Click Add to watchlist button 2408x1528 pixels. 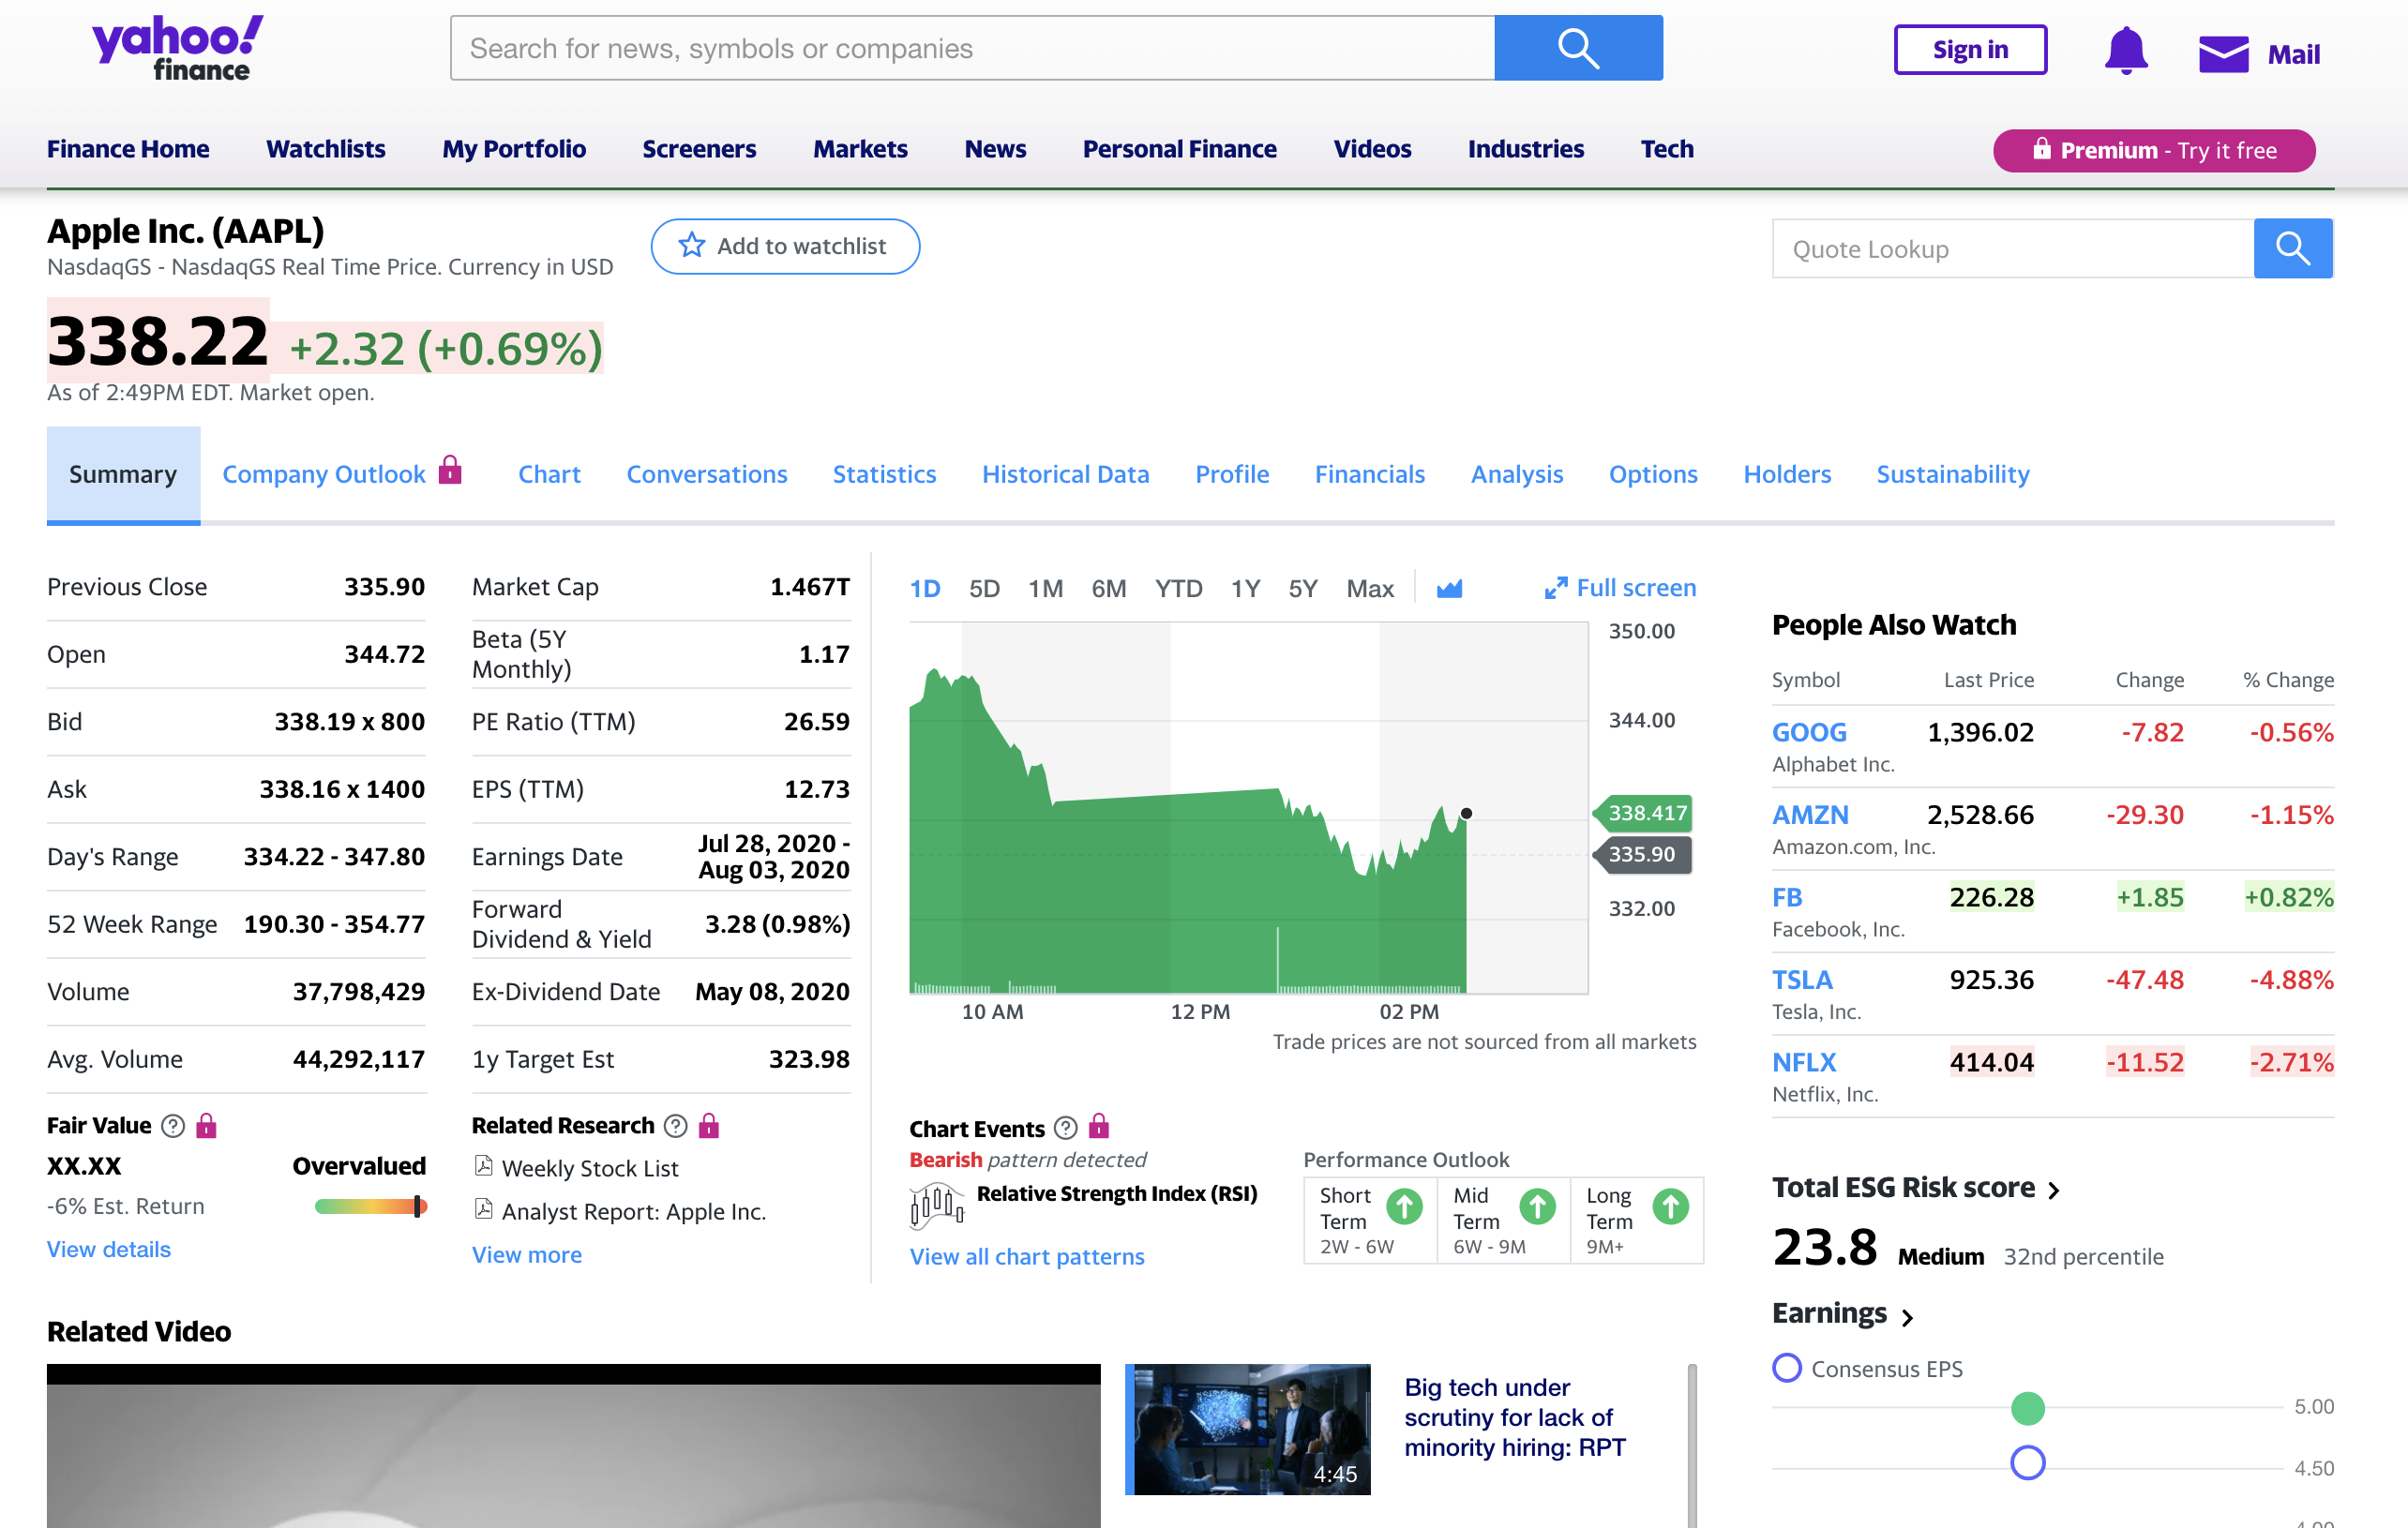[785, 246]
